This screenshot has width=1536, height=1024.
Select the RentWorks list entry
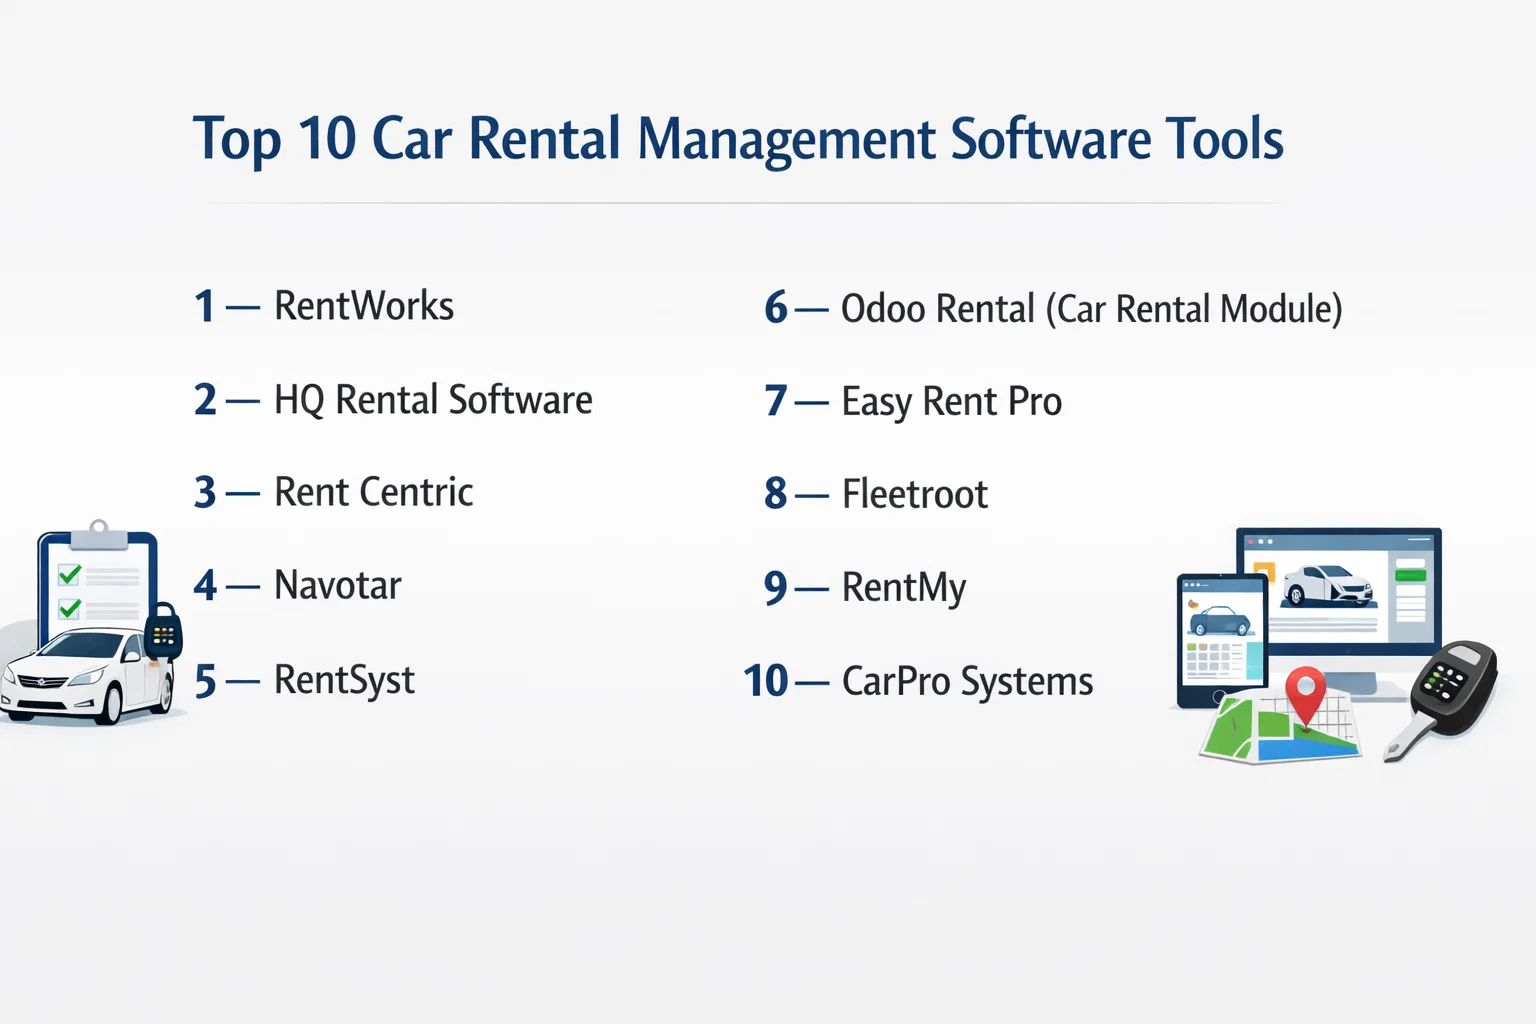[363, 306]
